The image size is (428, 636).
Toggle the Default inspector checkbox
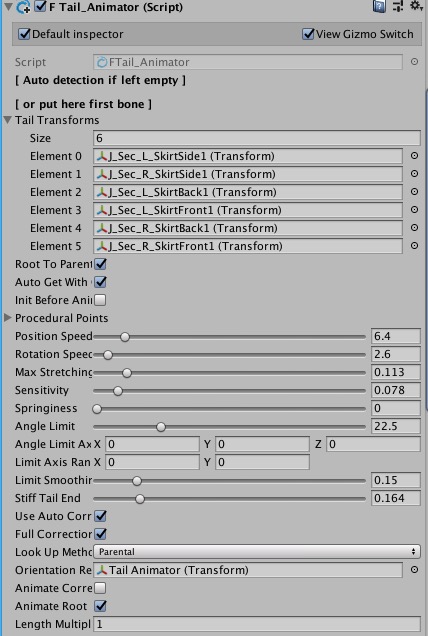click(x=24, y=34)
